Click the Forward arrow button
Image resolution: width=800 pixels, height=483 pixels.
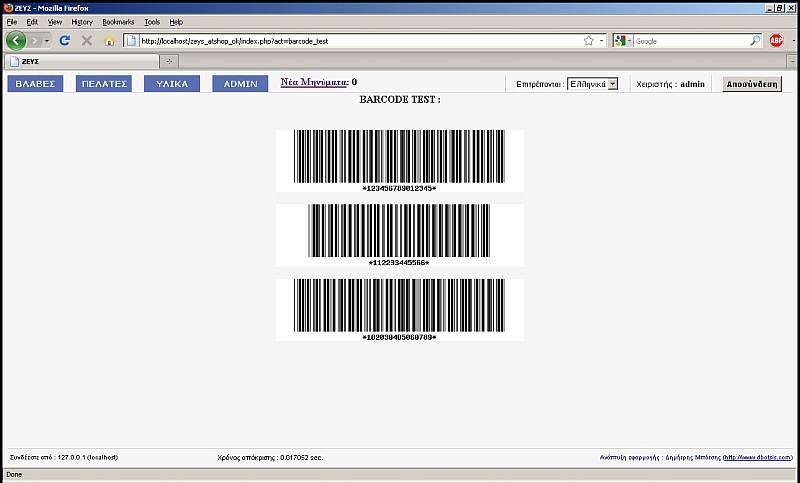click(35, 40)
